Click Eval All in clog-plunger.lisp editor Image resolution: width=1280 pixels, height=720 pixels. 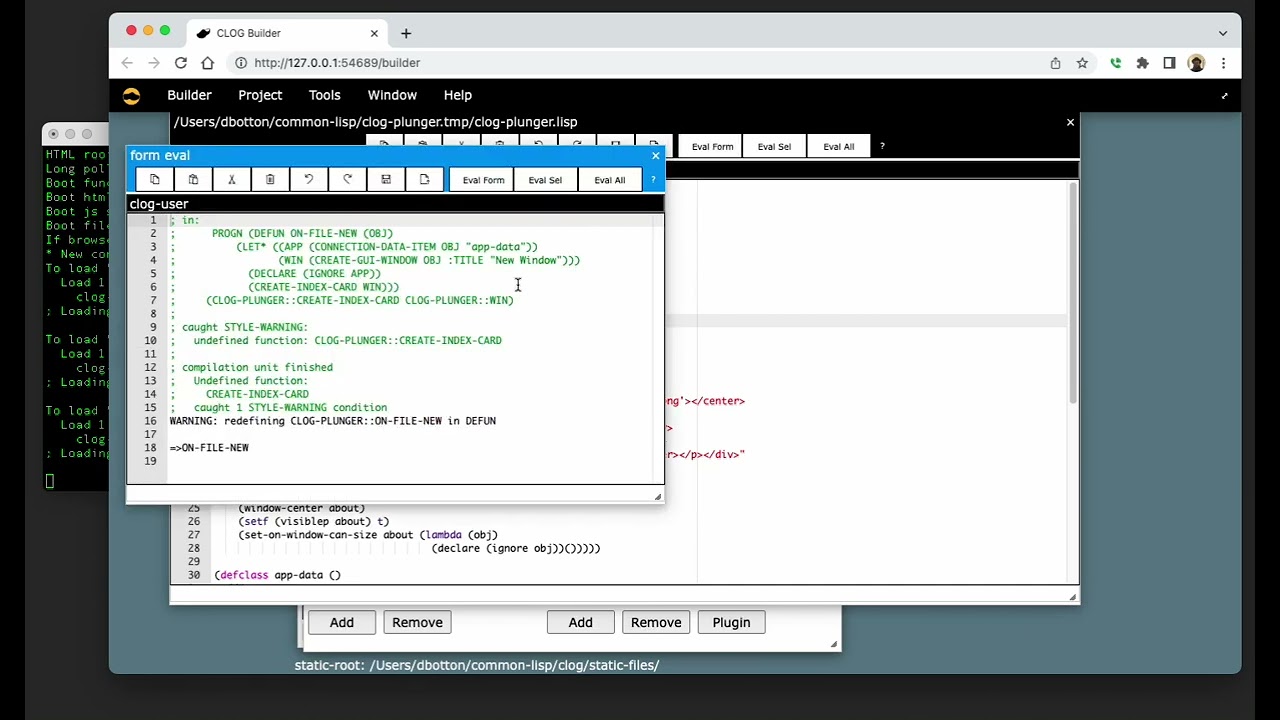[838, 147]
